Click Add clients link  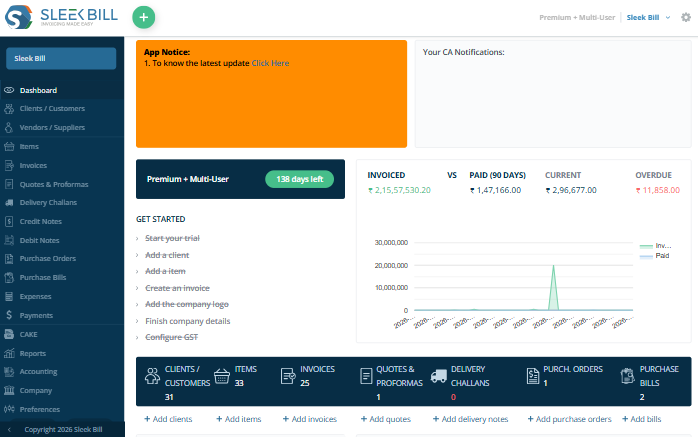click(x=168, y=419)
